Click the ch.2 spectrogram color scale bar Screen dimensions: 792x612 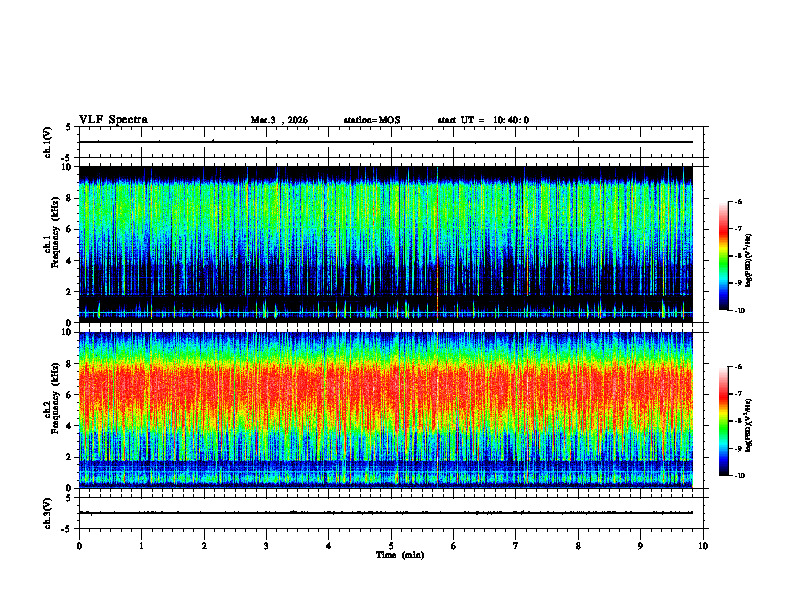(x=723, y=421)
